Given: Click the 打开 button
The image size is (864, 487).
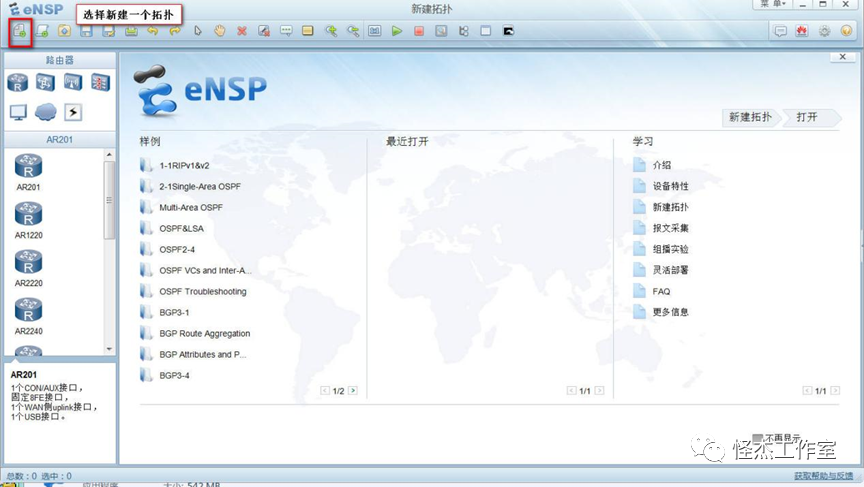Looking at the screenshot, I should tap(810, 117).
